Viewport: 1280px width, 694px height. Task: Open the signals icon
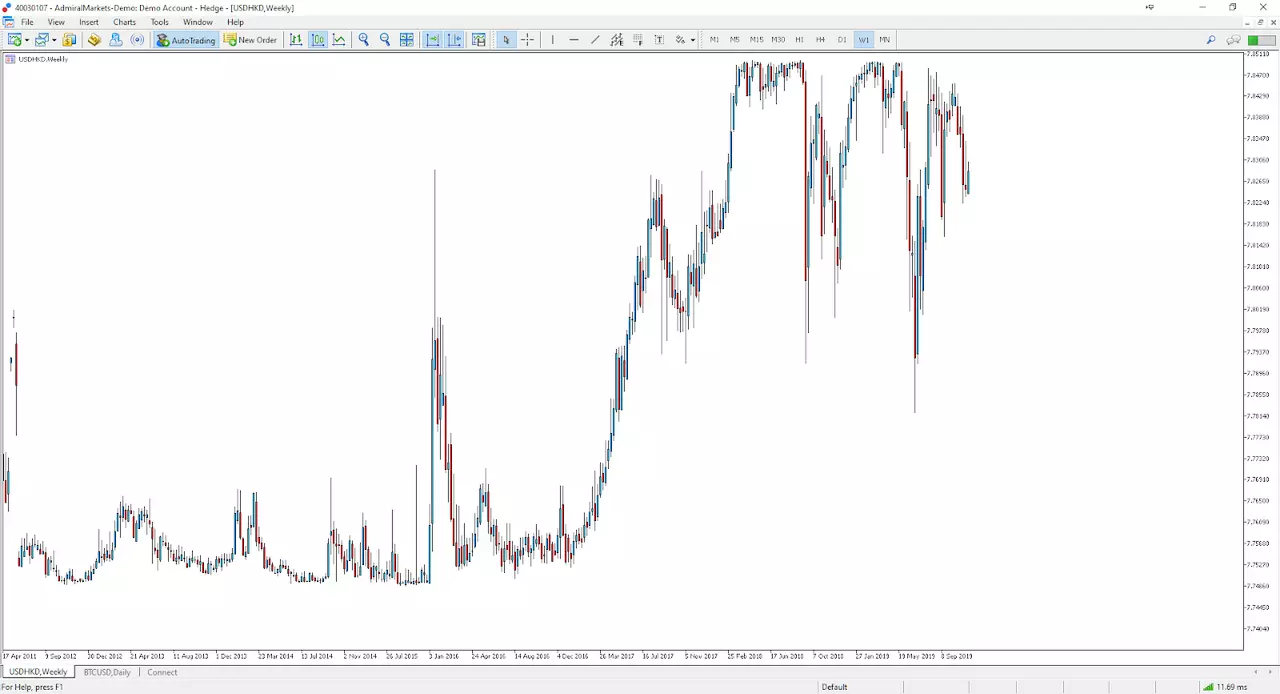pyautogui.click(x=137, y=40)
